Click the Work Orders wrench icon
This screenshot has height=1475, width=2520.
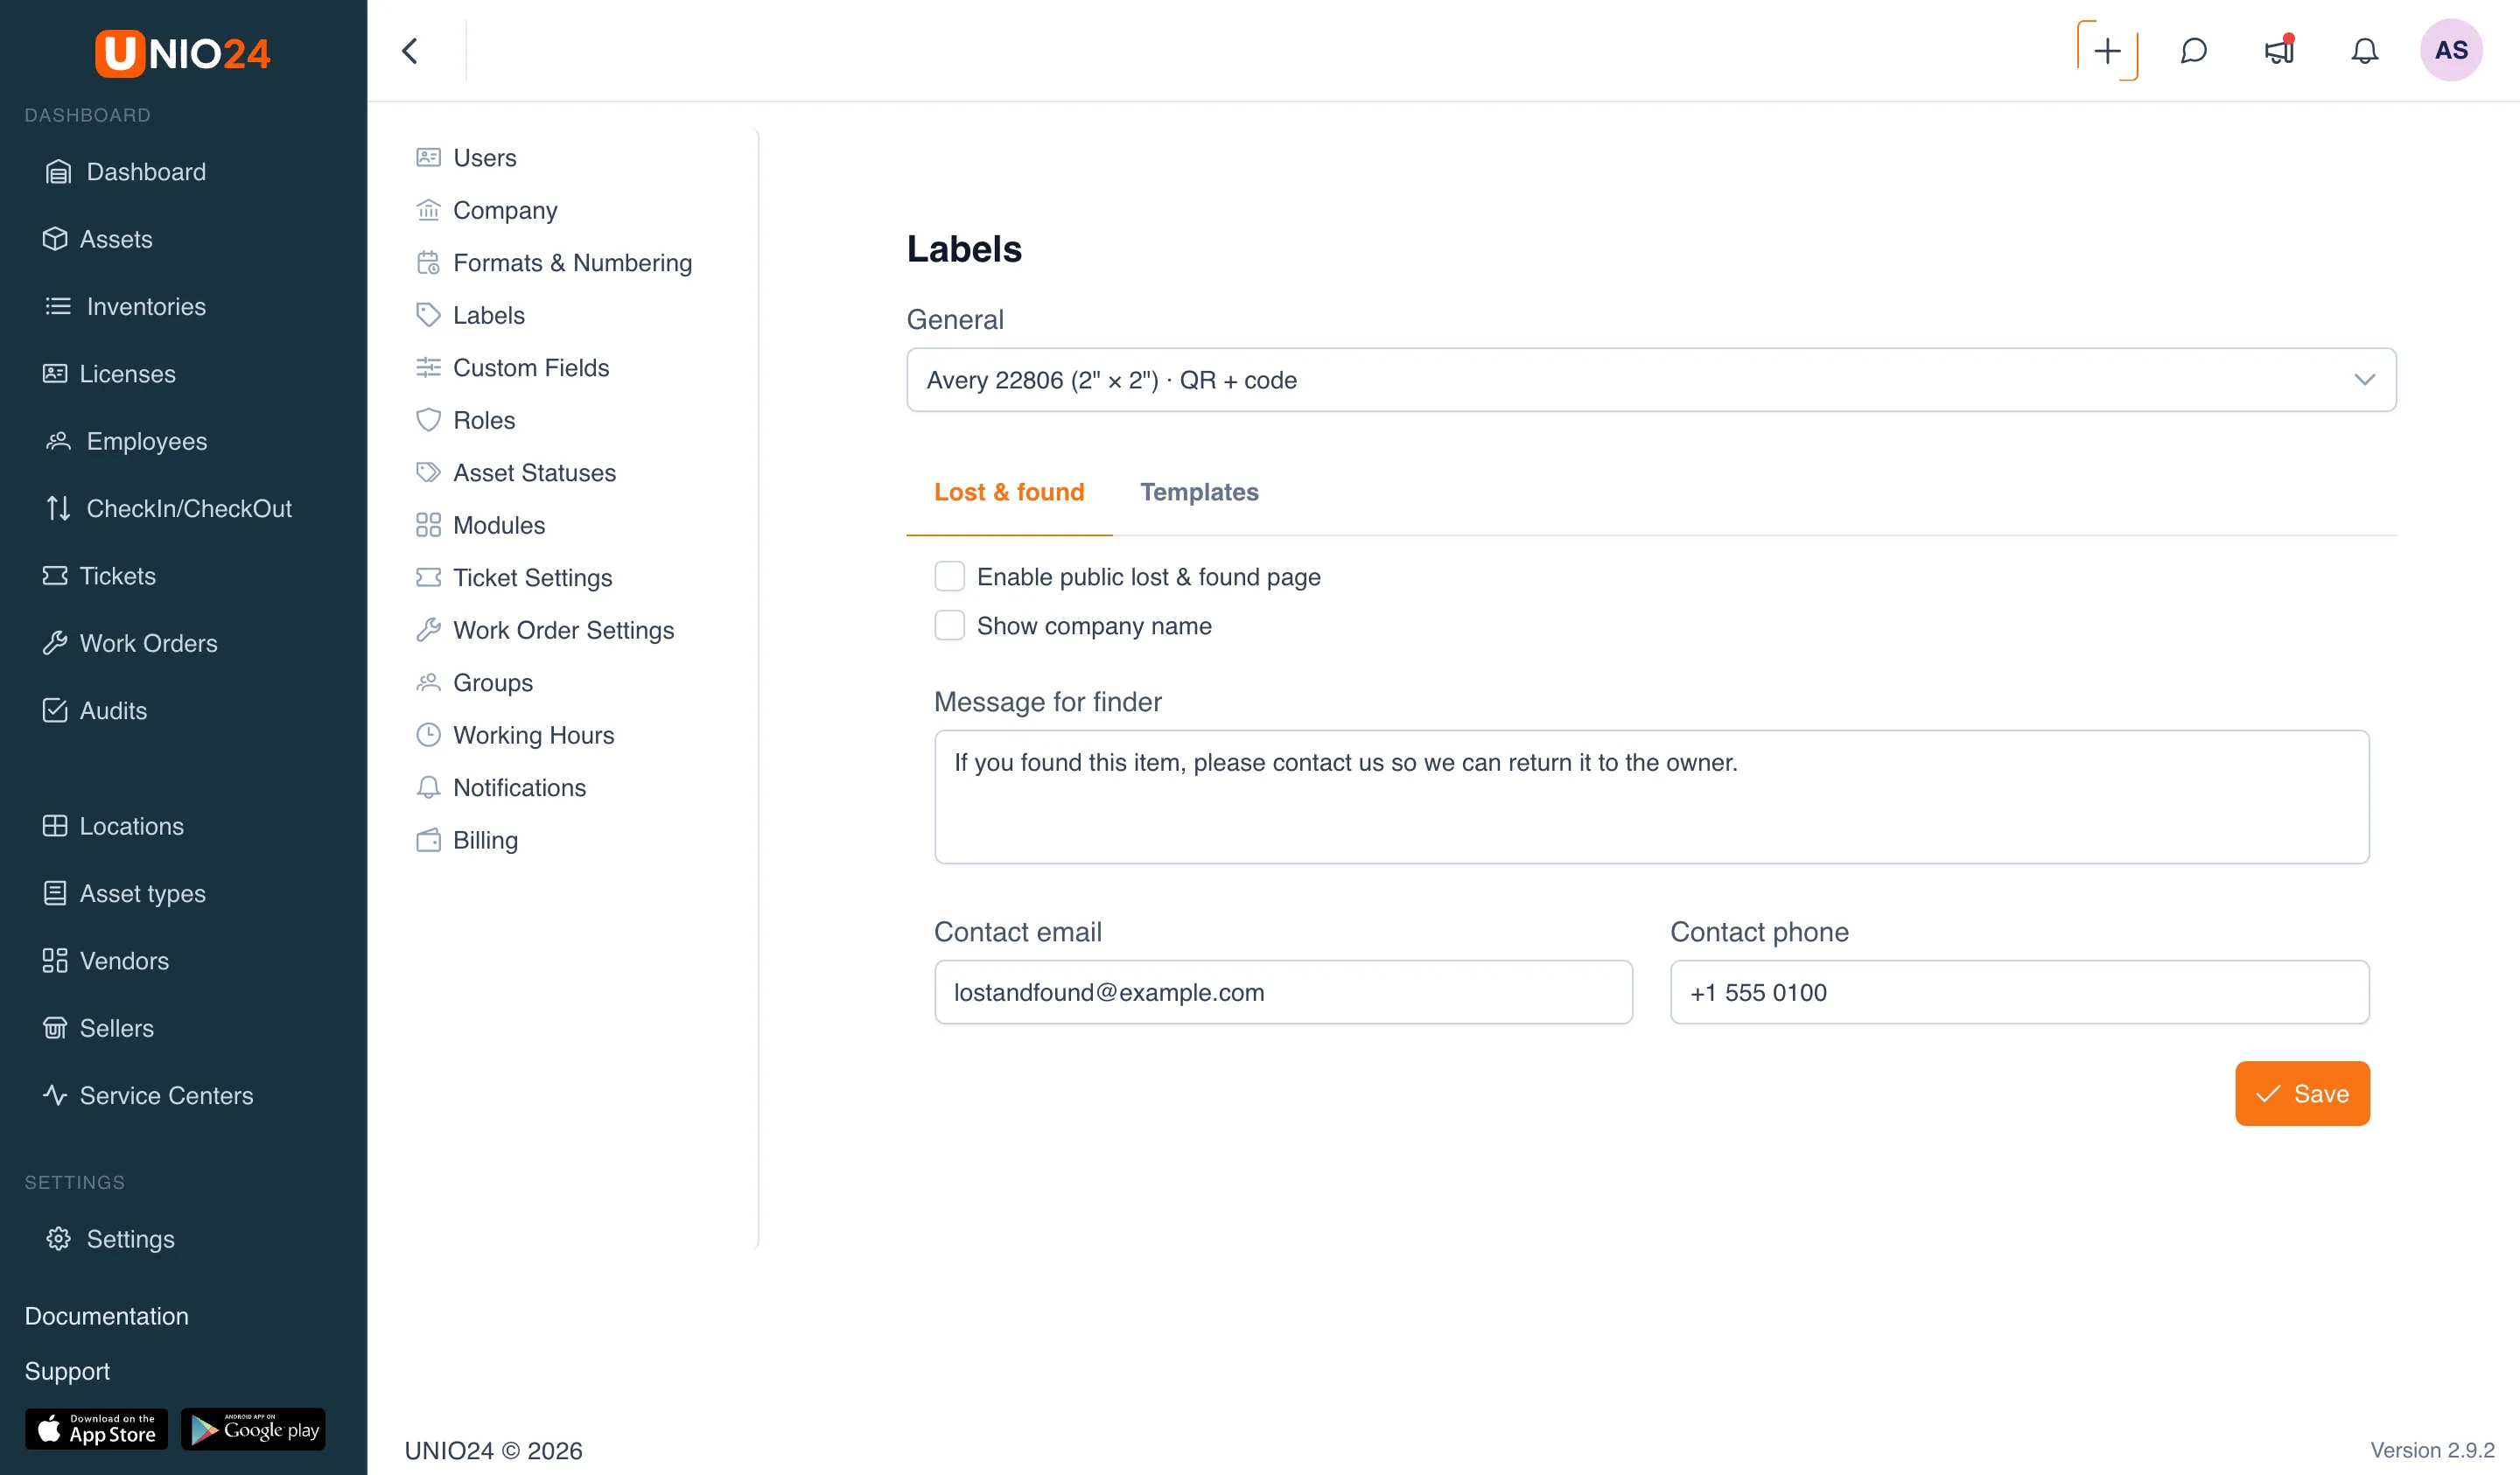55,643
